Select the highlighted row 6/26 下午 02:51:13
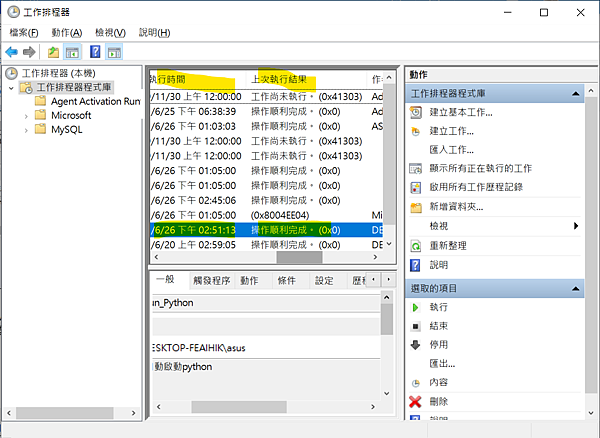The height and width of the screenshot is (438, 600). (x=267, y=230)
